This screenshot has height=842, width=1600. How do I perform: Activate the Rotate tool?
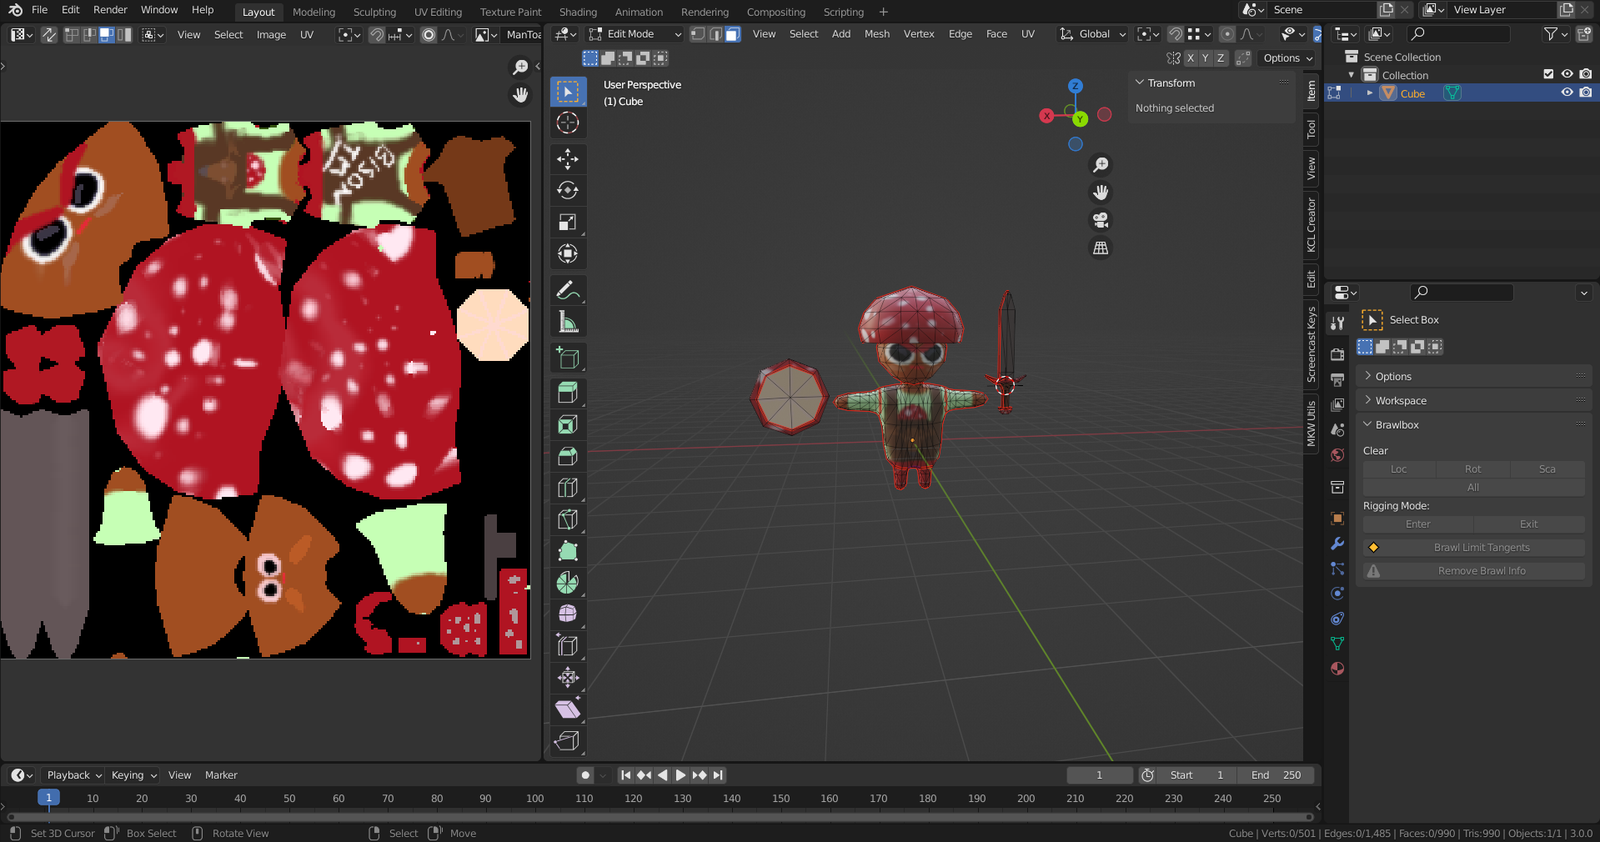568,190
